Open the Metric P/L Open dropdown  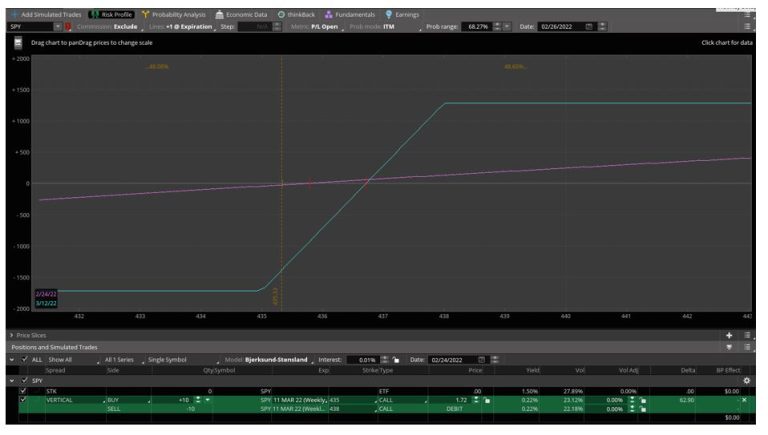(x=316, y=26)
